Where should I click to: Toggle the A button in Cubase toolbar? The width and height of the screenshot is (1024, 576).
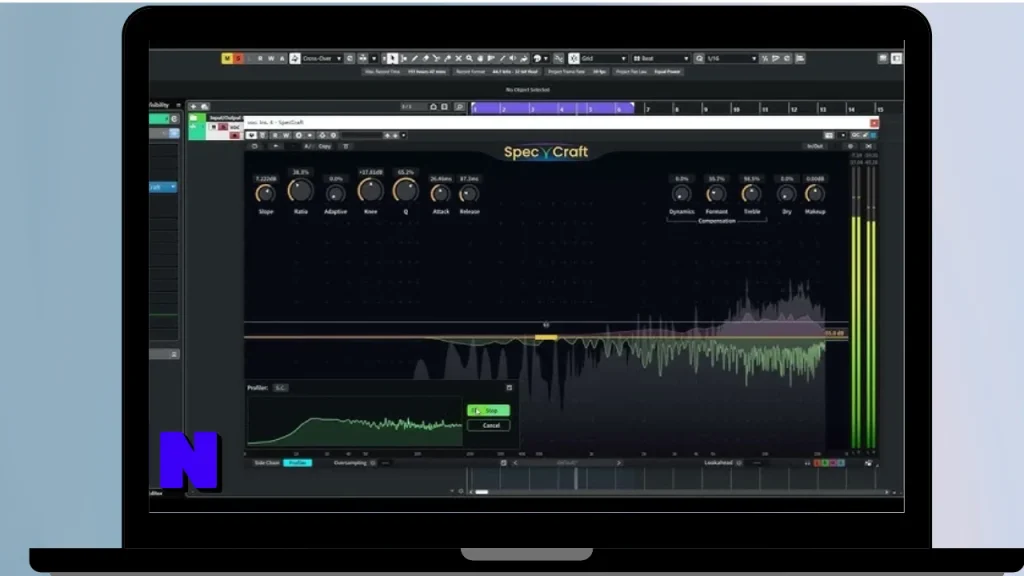pyautogui.click(x=282, y=59)
